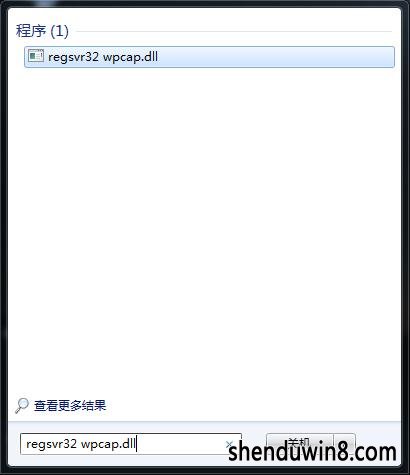Click the regsvr32 wpcap.dll program icon
The image size is (410, 475).
pyautogui.click(x=36, y=56)
